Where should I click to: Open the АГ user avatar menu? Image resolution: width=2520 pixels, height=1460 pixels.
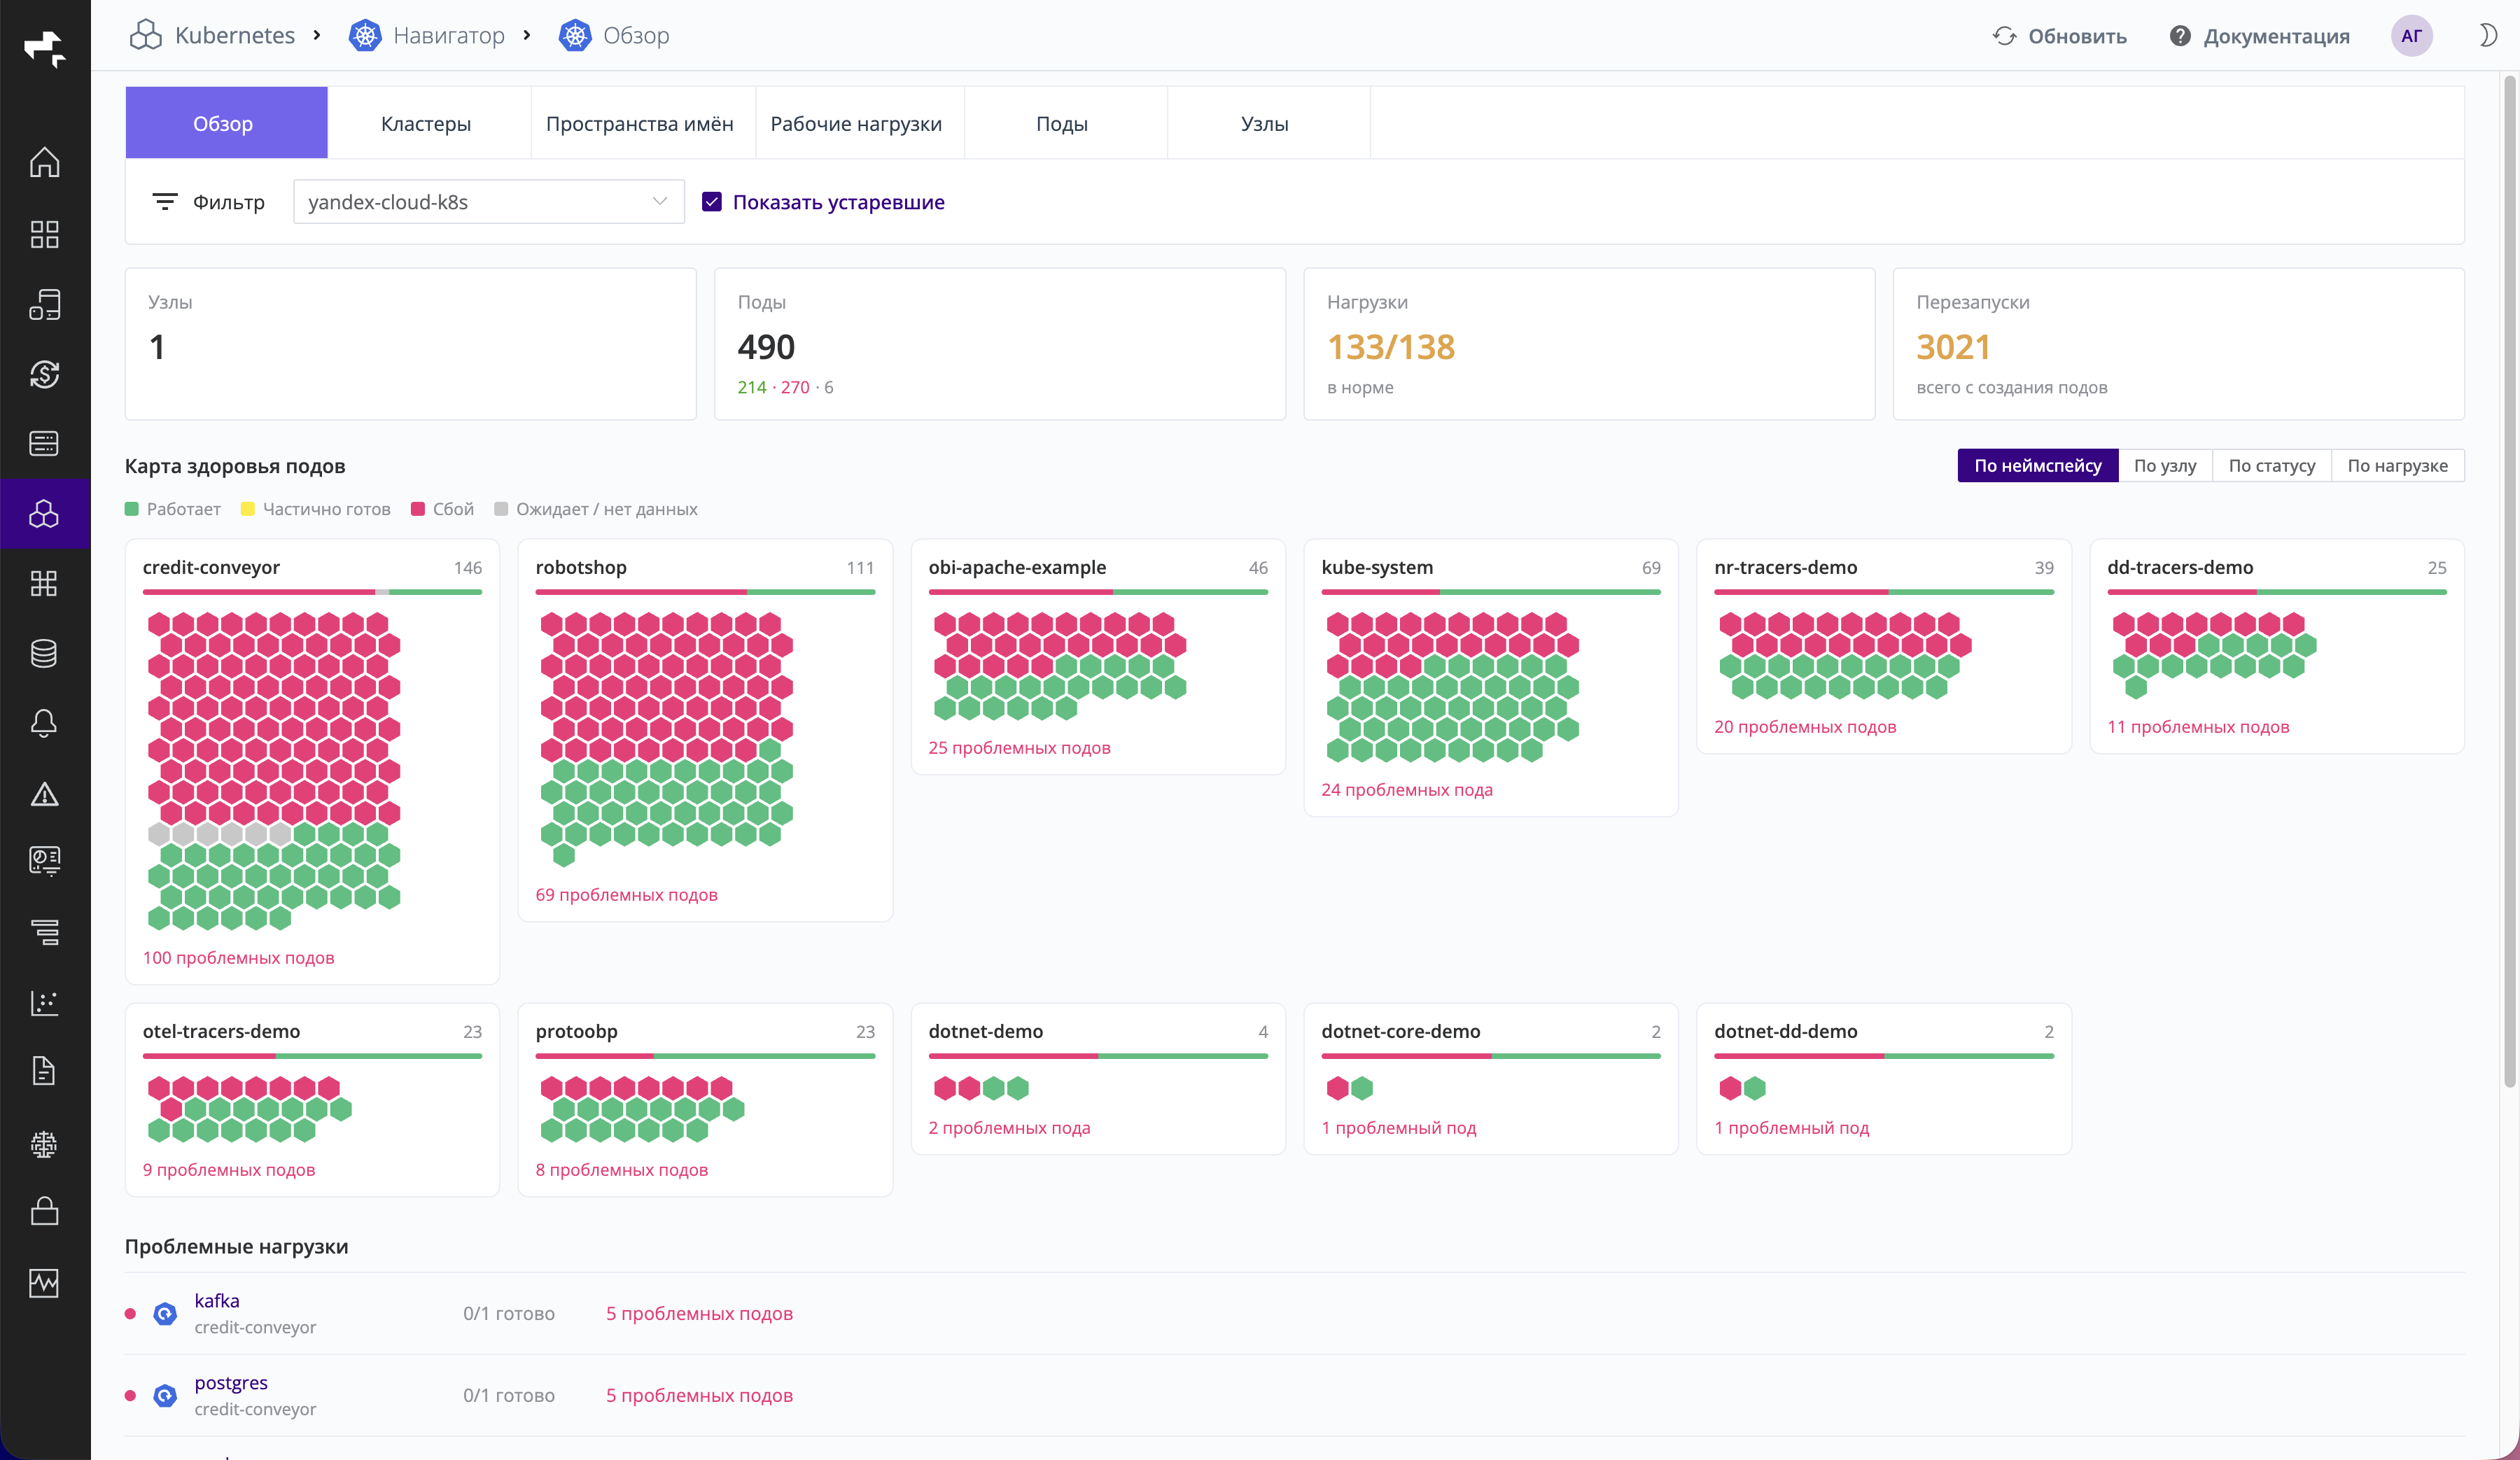(2411, 36)
